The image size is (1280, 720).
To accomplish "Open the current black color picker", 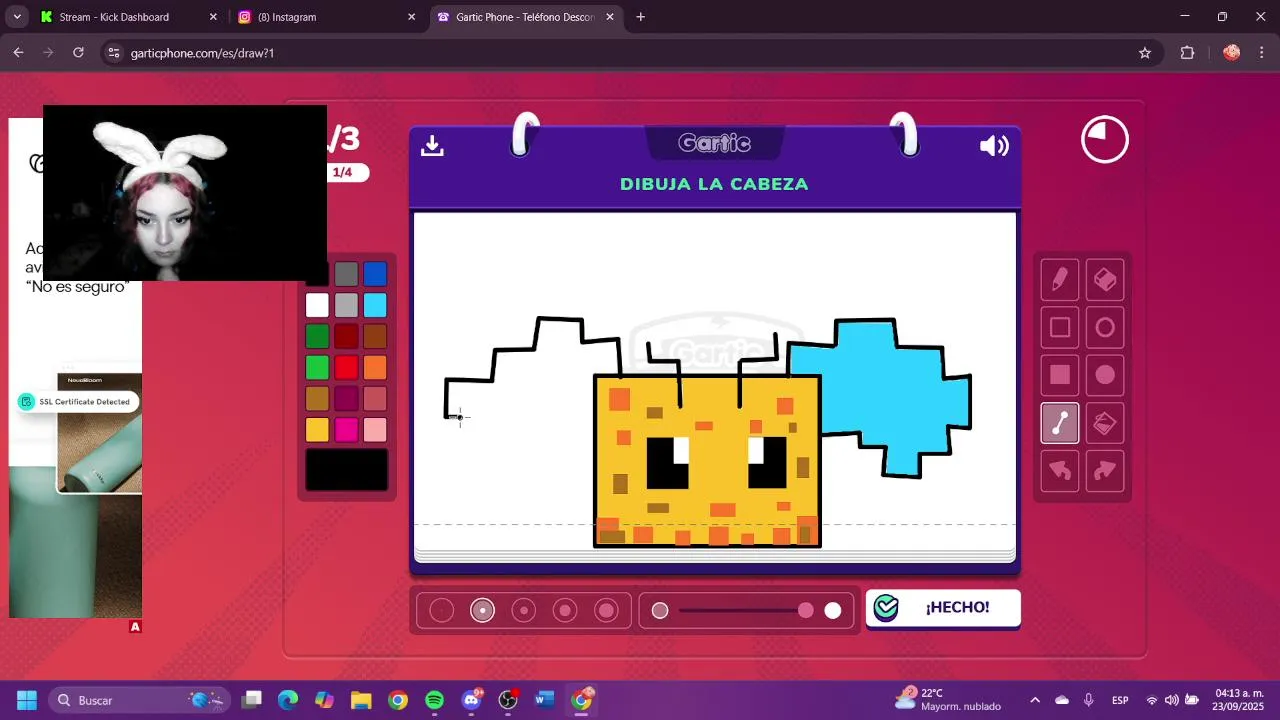I will point(346,470).
